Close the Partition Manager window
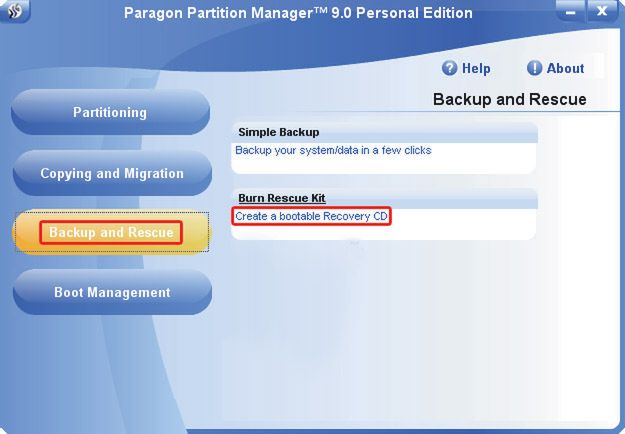 click(602, 11)
